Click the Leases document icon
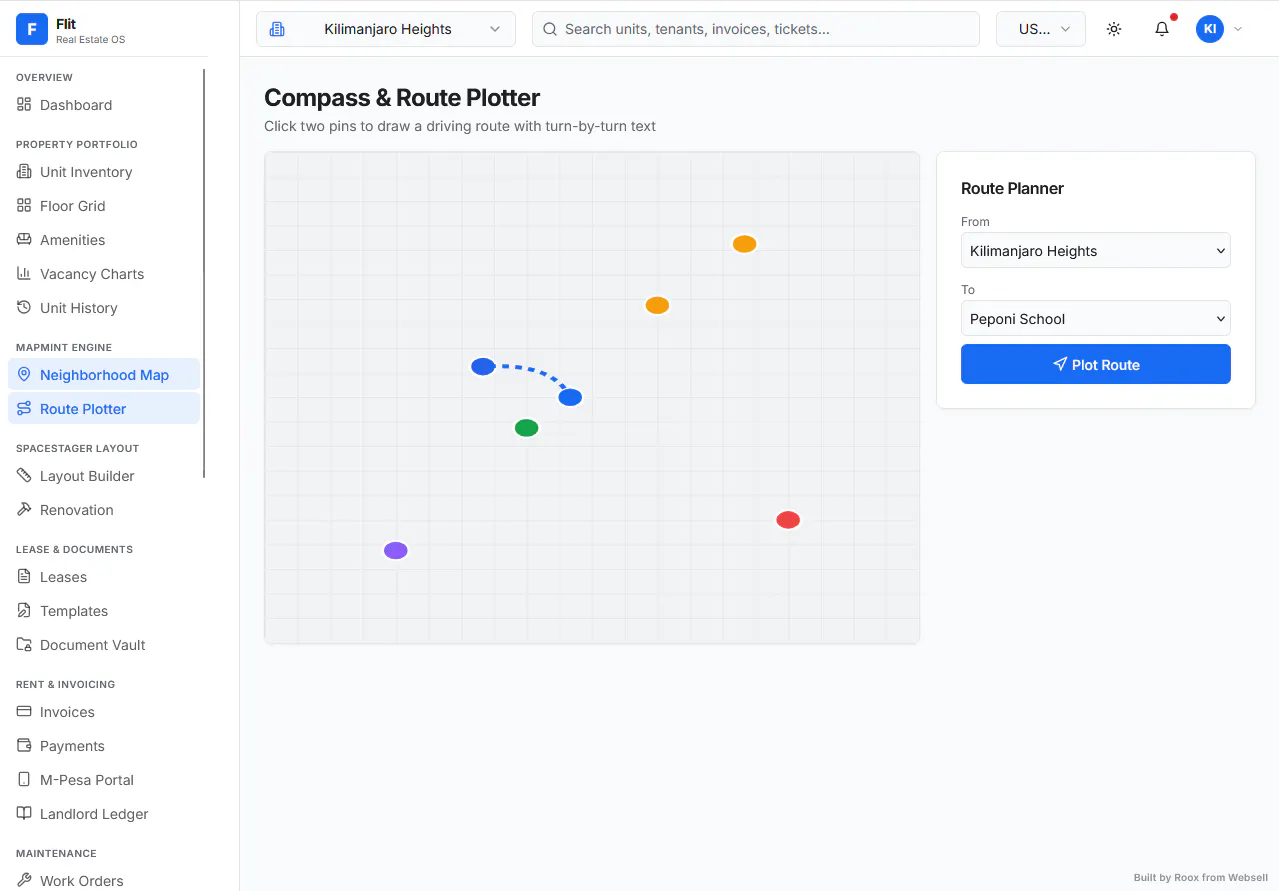 (24, 577)
